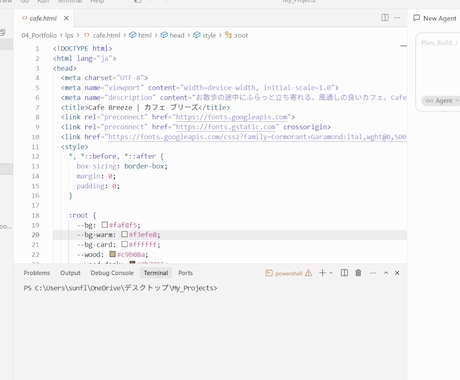The width and height of the screenshot is (460, 380).
Task: Click the box-sizing: border-box declaration
Action: click(x=122, y=166)
